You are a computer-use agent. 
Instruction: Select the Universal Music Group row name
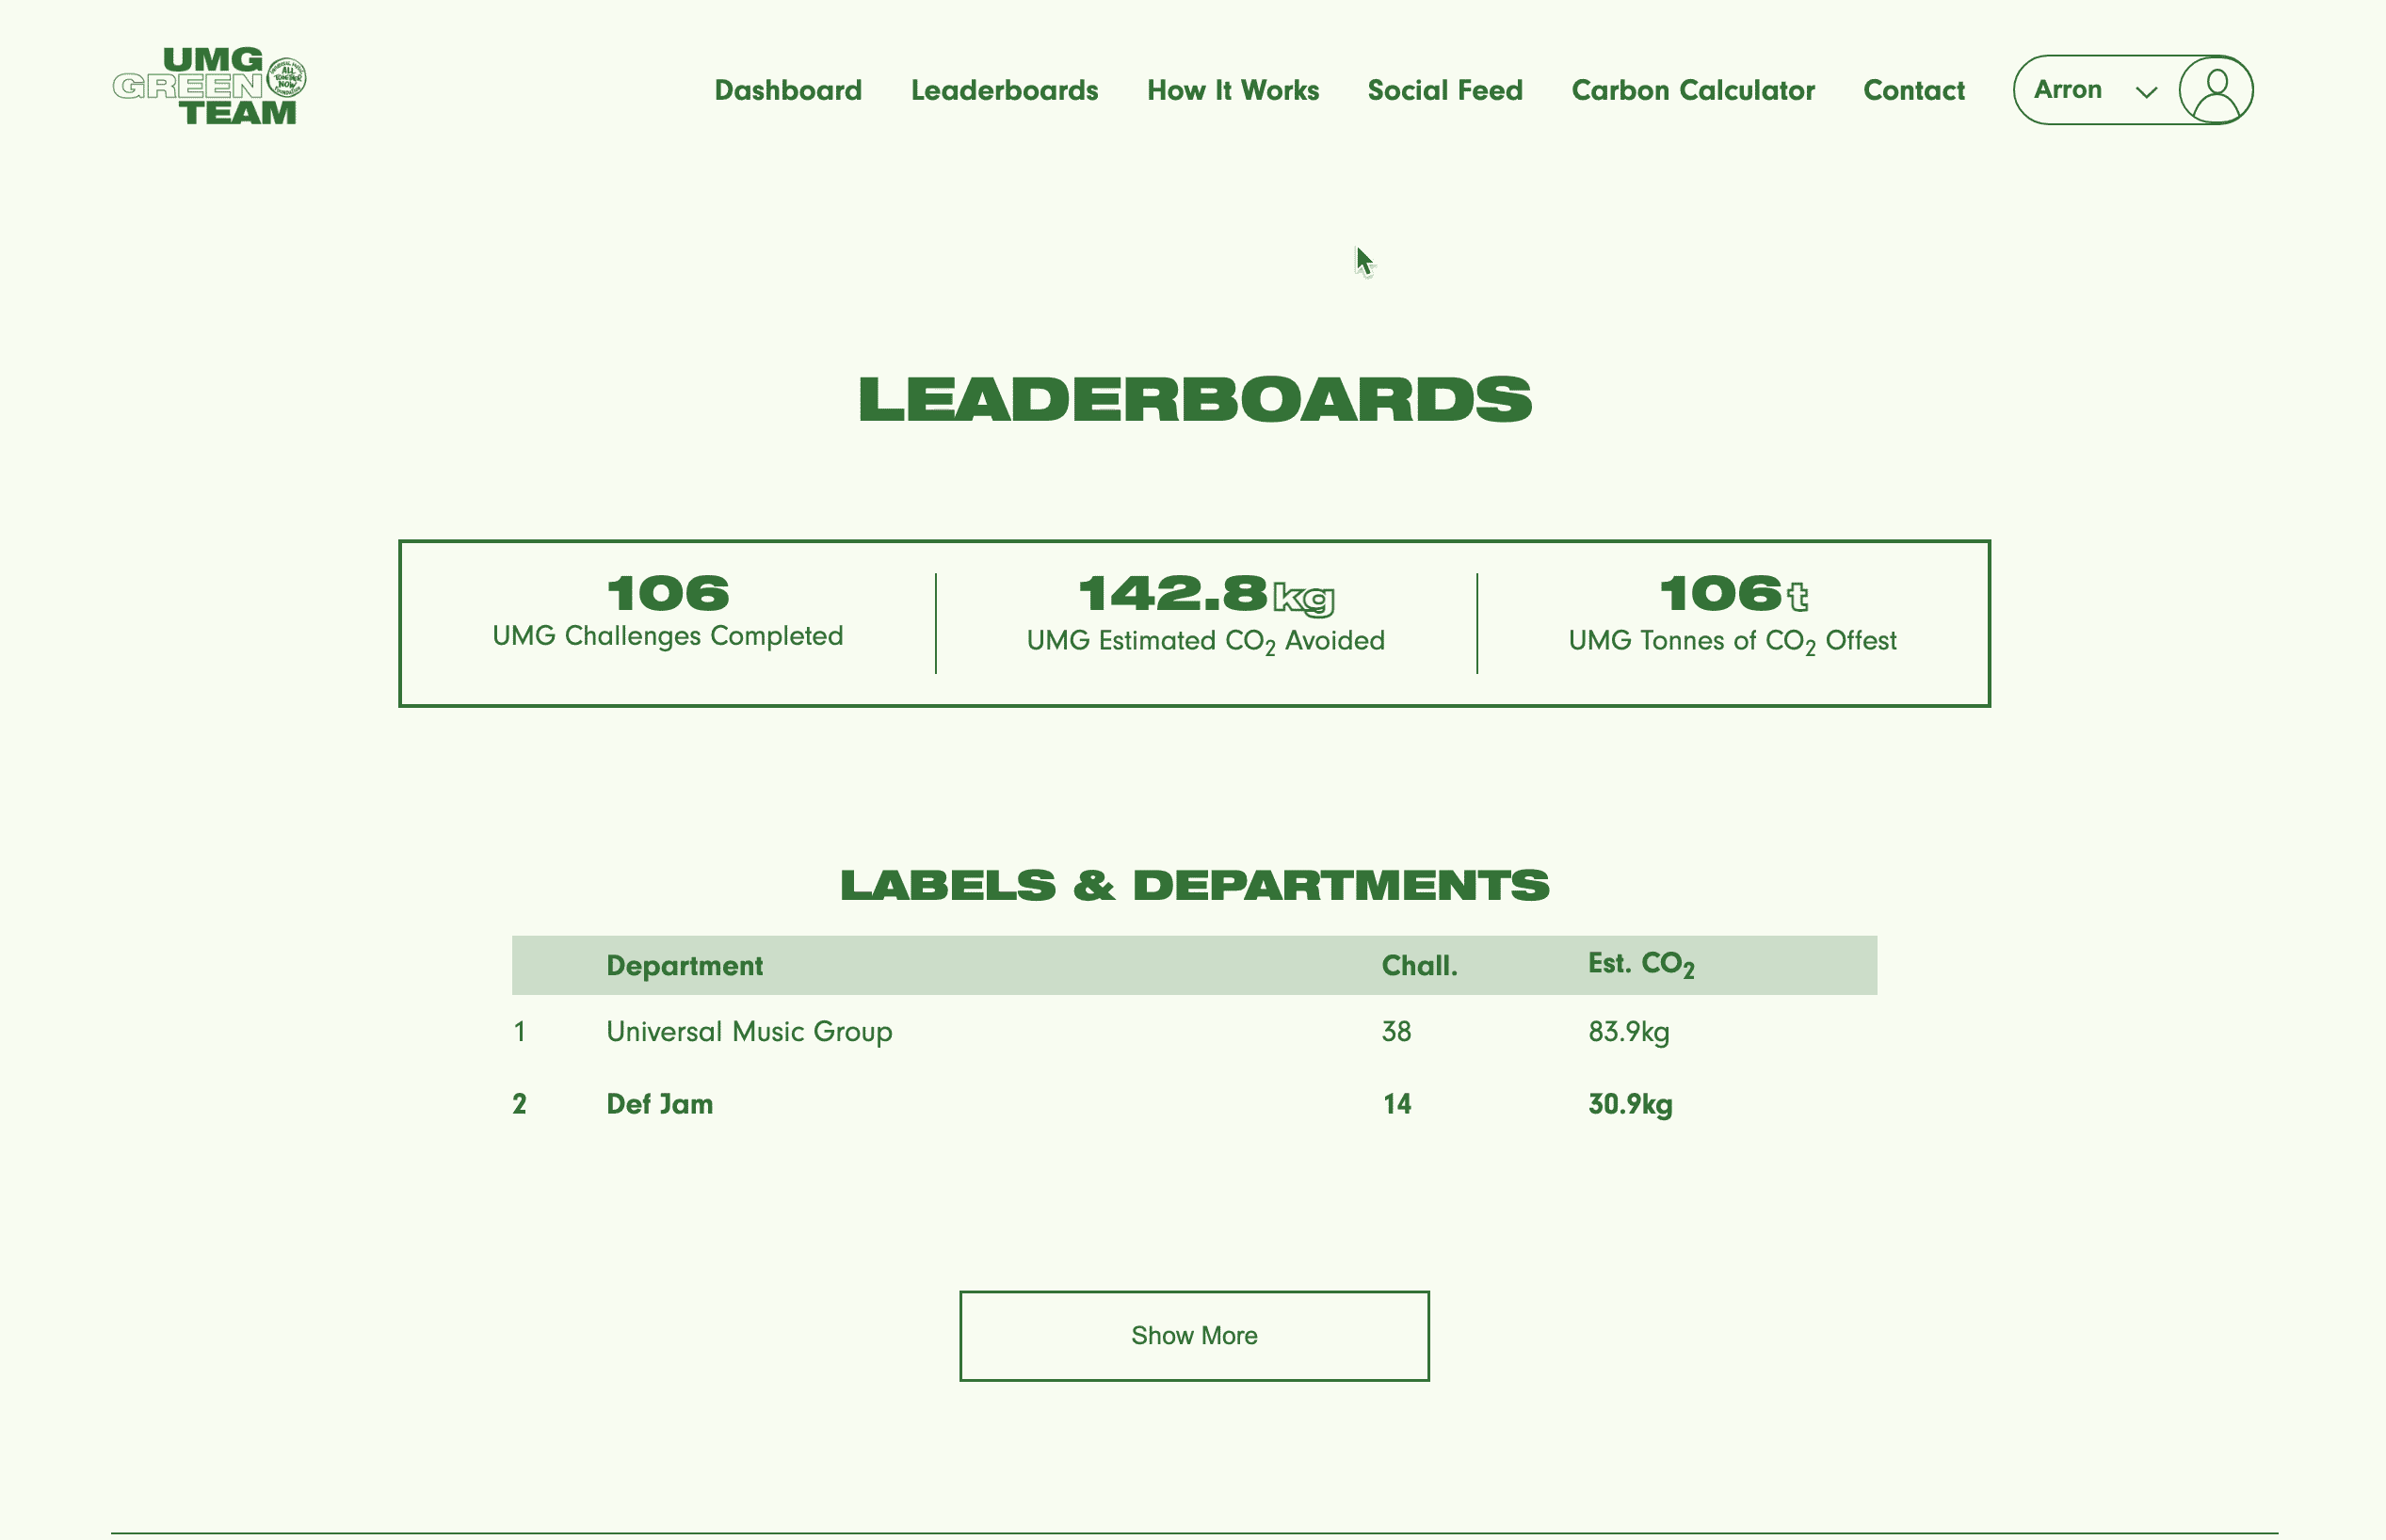[x=749, y=1032]
